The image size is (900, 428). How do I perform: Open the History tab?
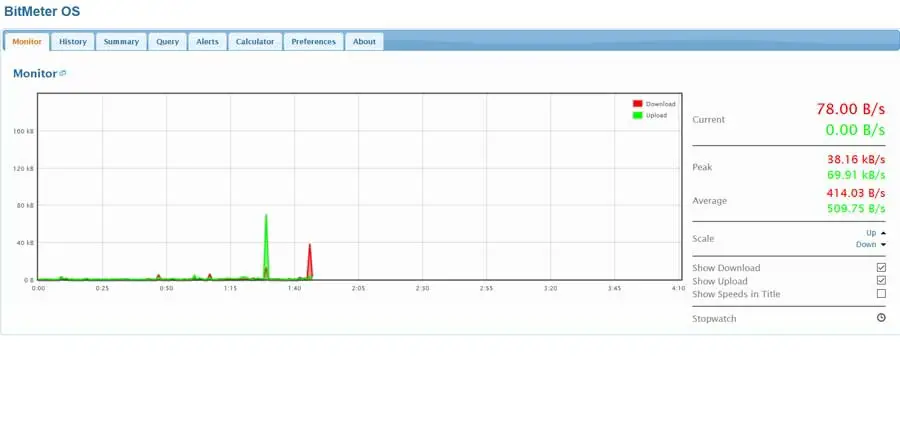pos(73,41)
